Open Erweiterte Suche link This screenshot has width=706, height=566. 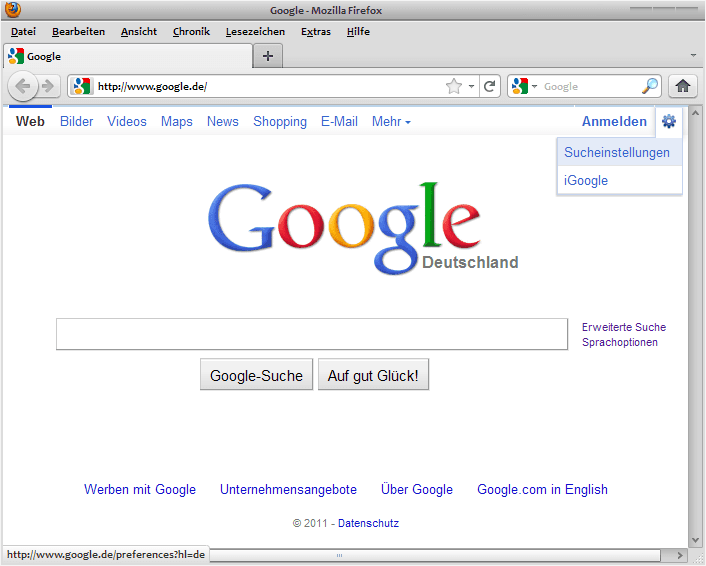point(624,327)
